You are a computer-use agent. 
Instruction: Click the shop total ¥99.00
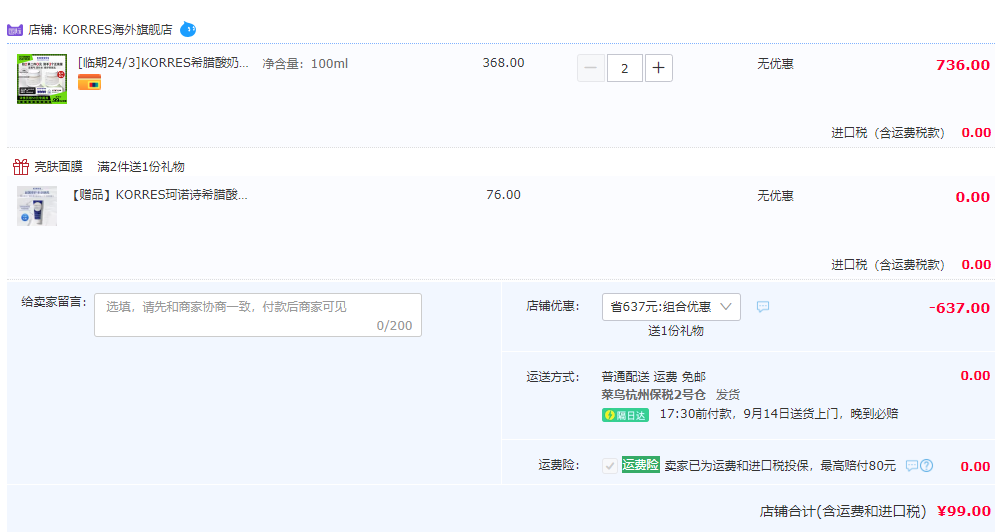(963, 511)
